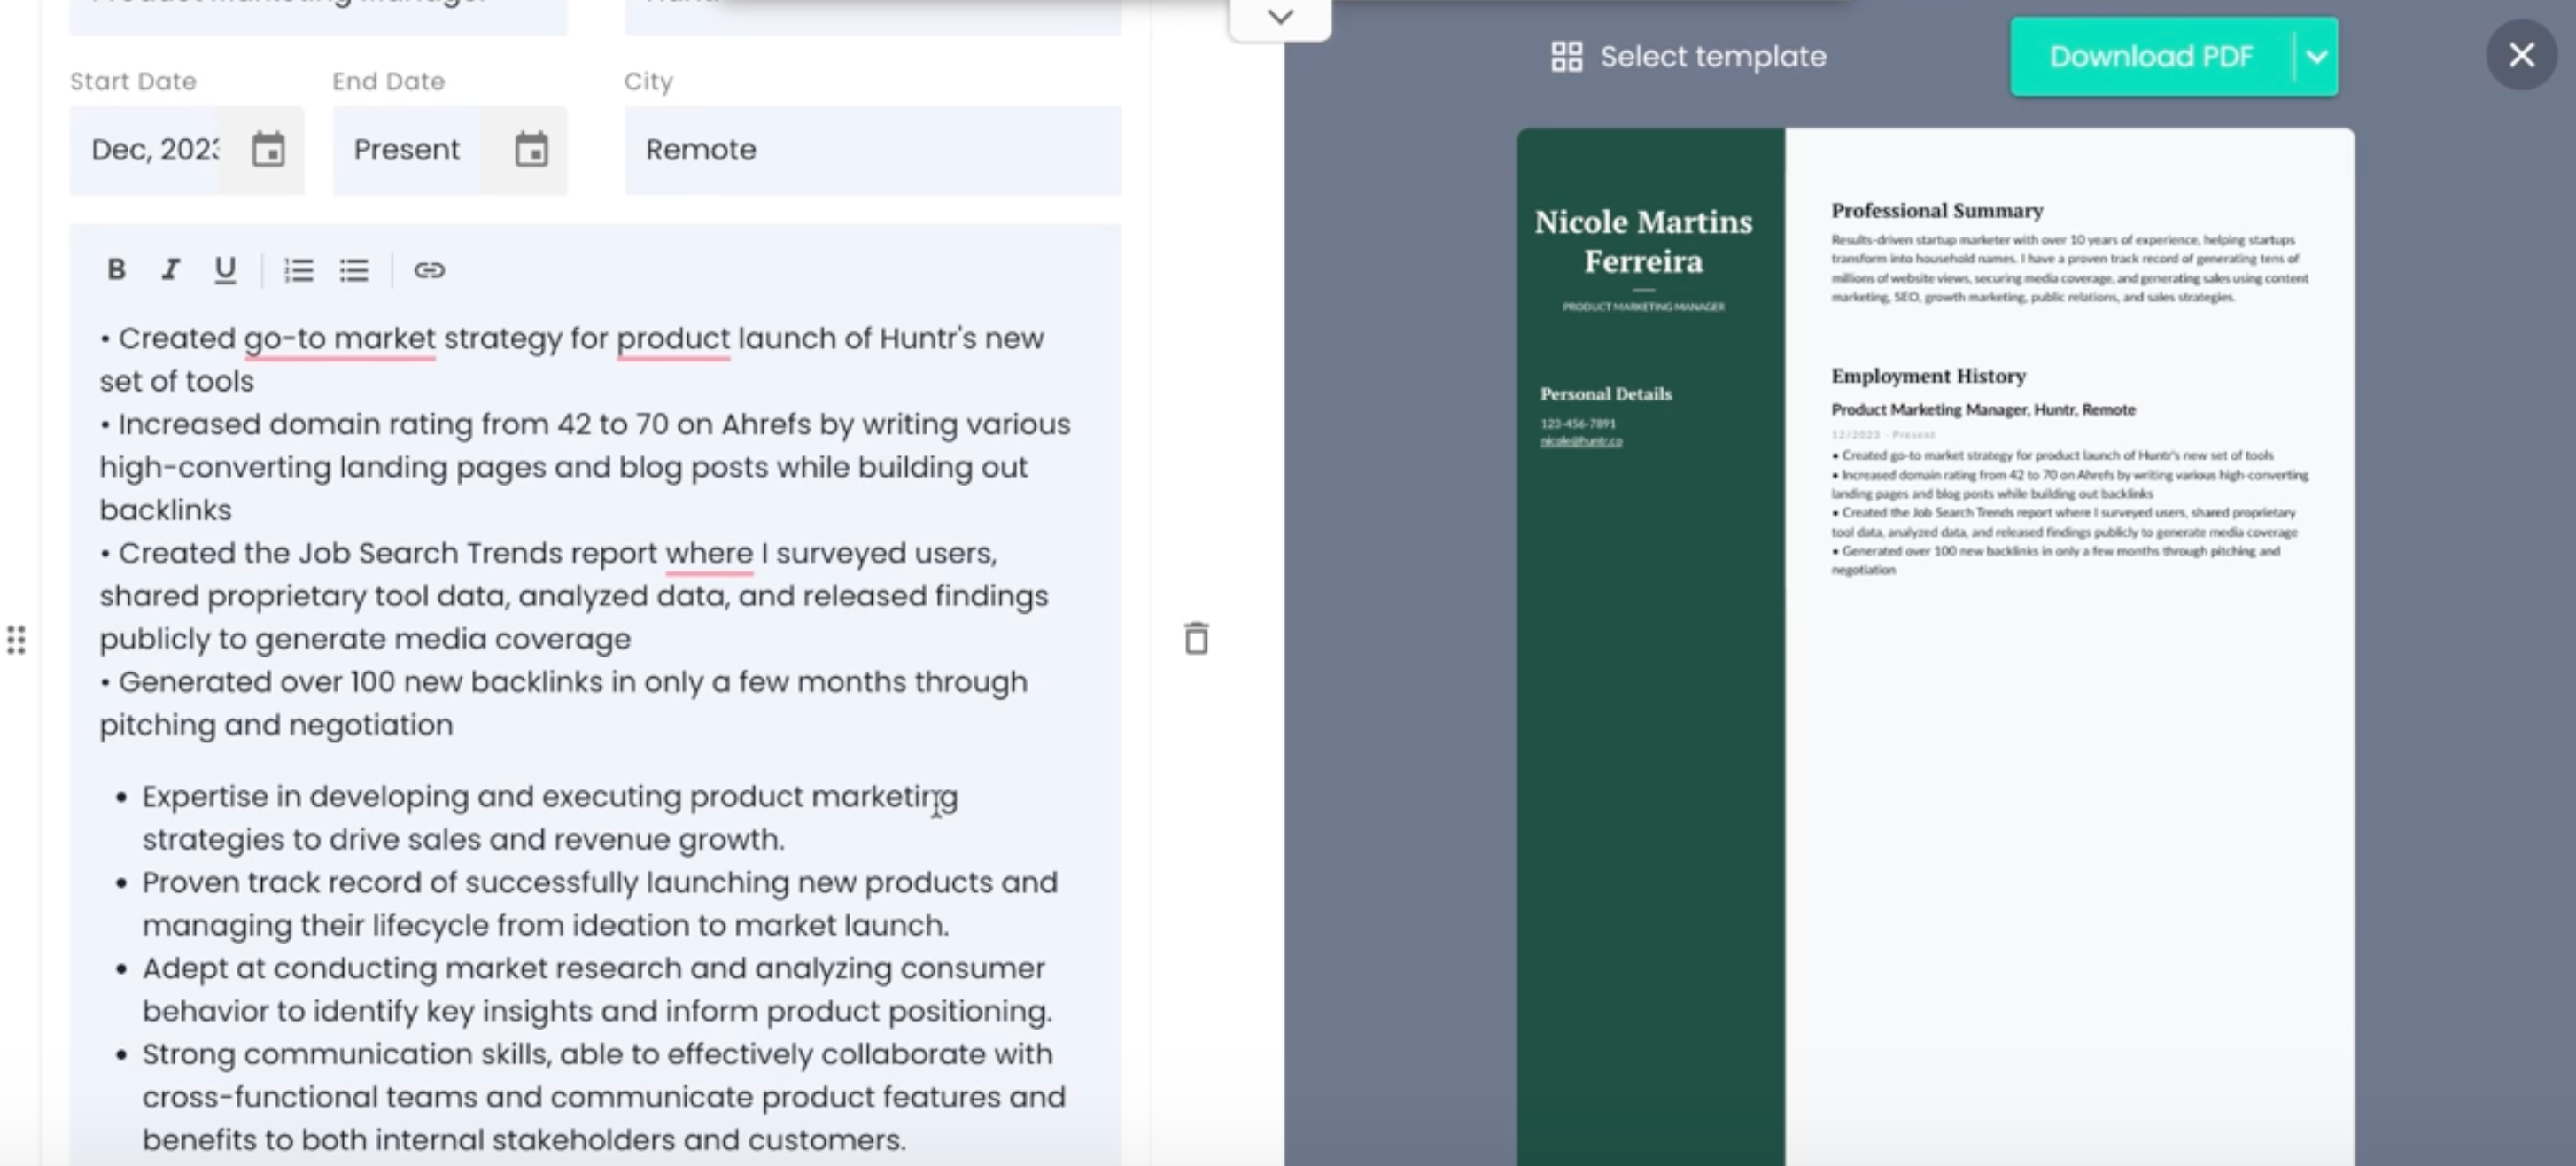Expand Download PDF options arrow
The height and width of the screenshot is (1166, 2576).
(x=2316, y=57)
